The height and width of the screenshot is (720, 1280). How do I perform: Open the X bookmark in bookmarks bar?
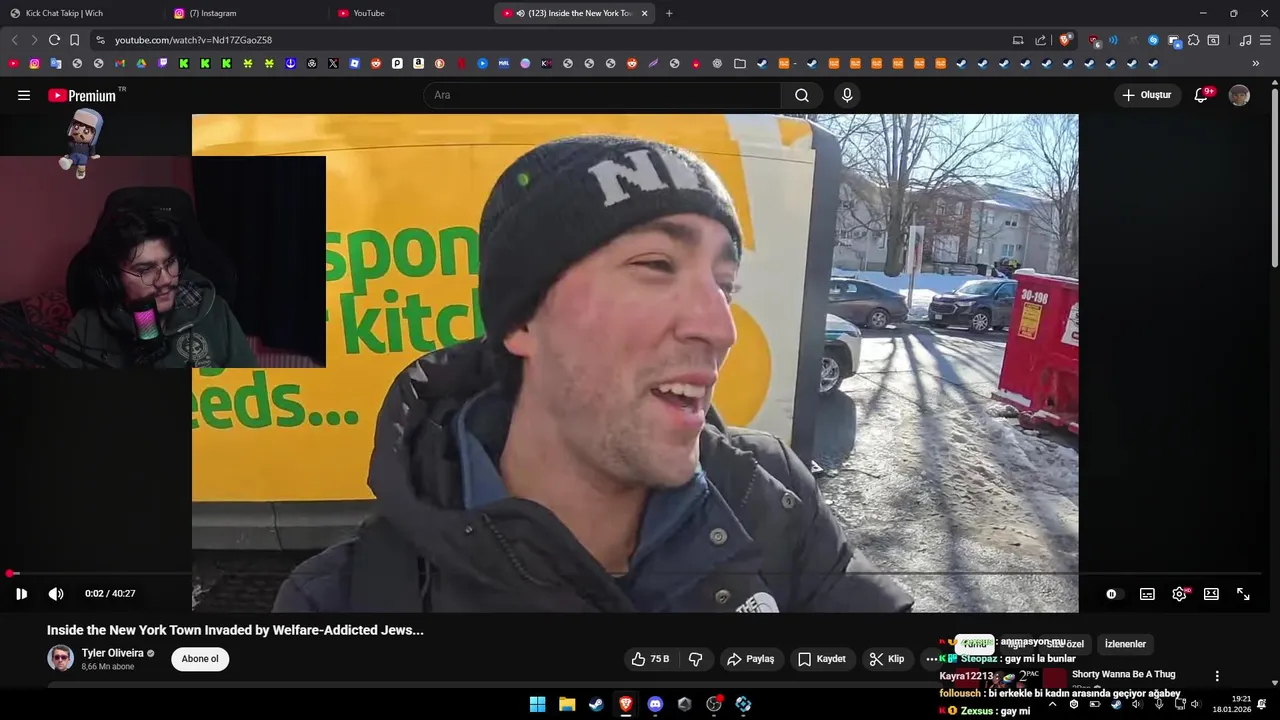coord(333,63)
